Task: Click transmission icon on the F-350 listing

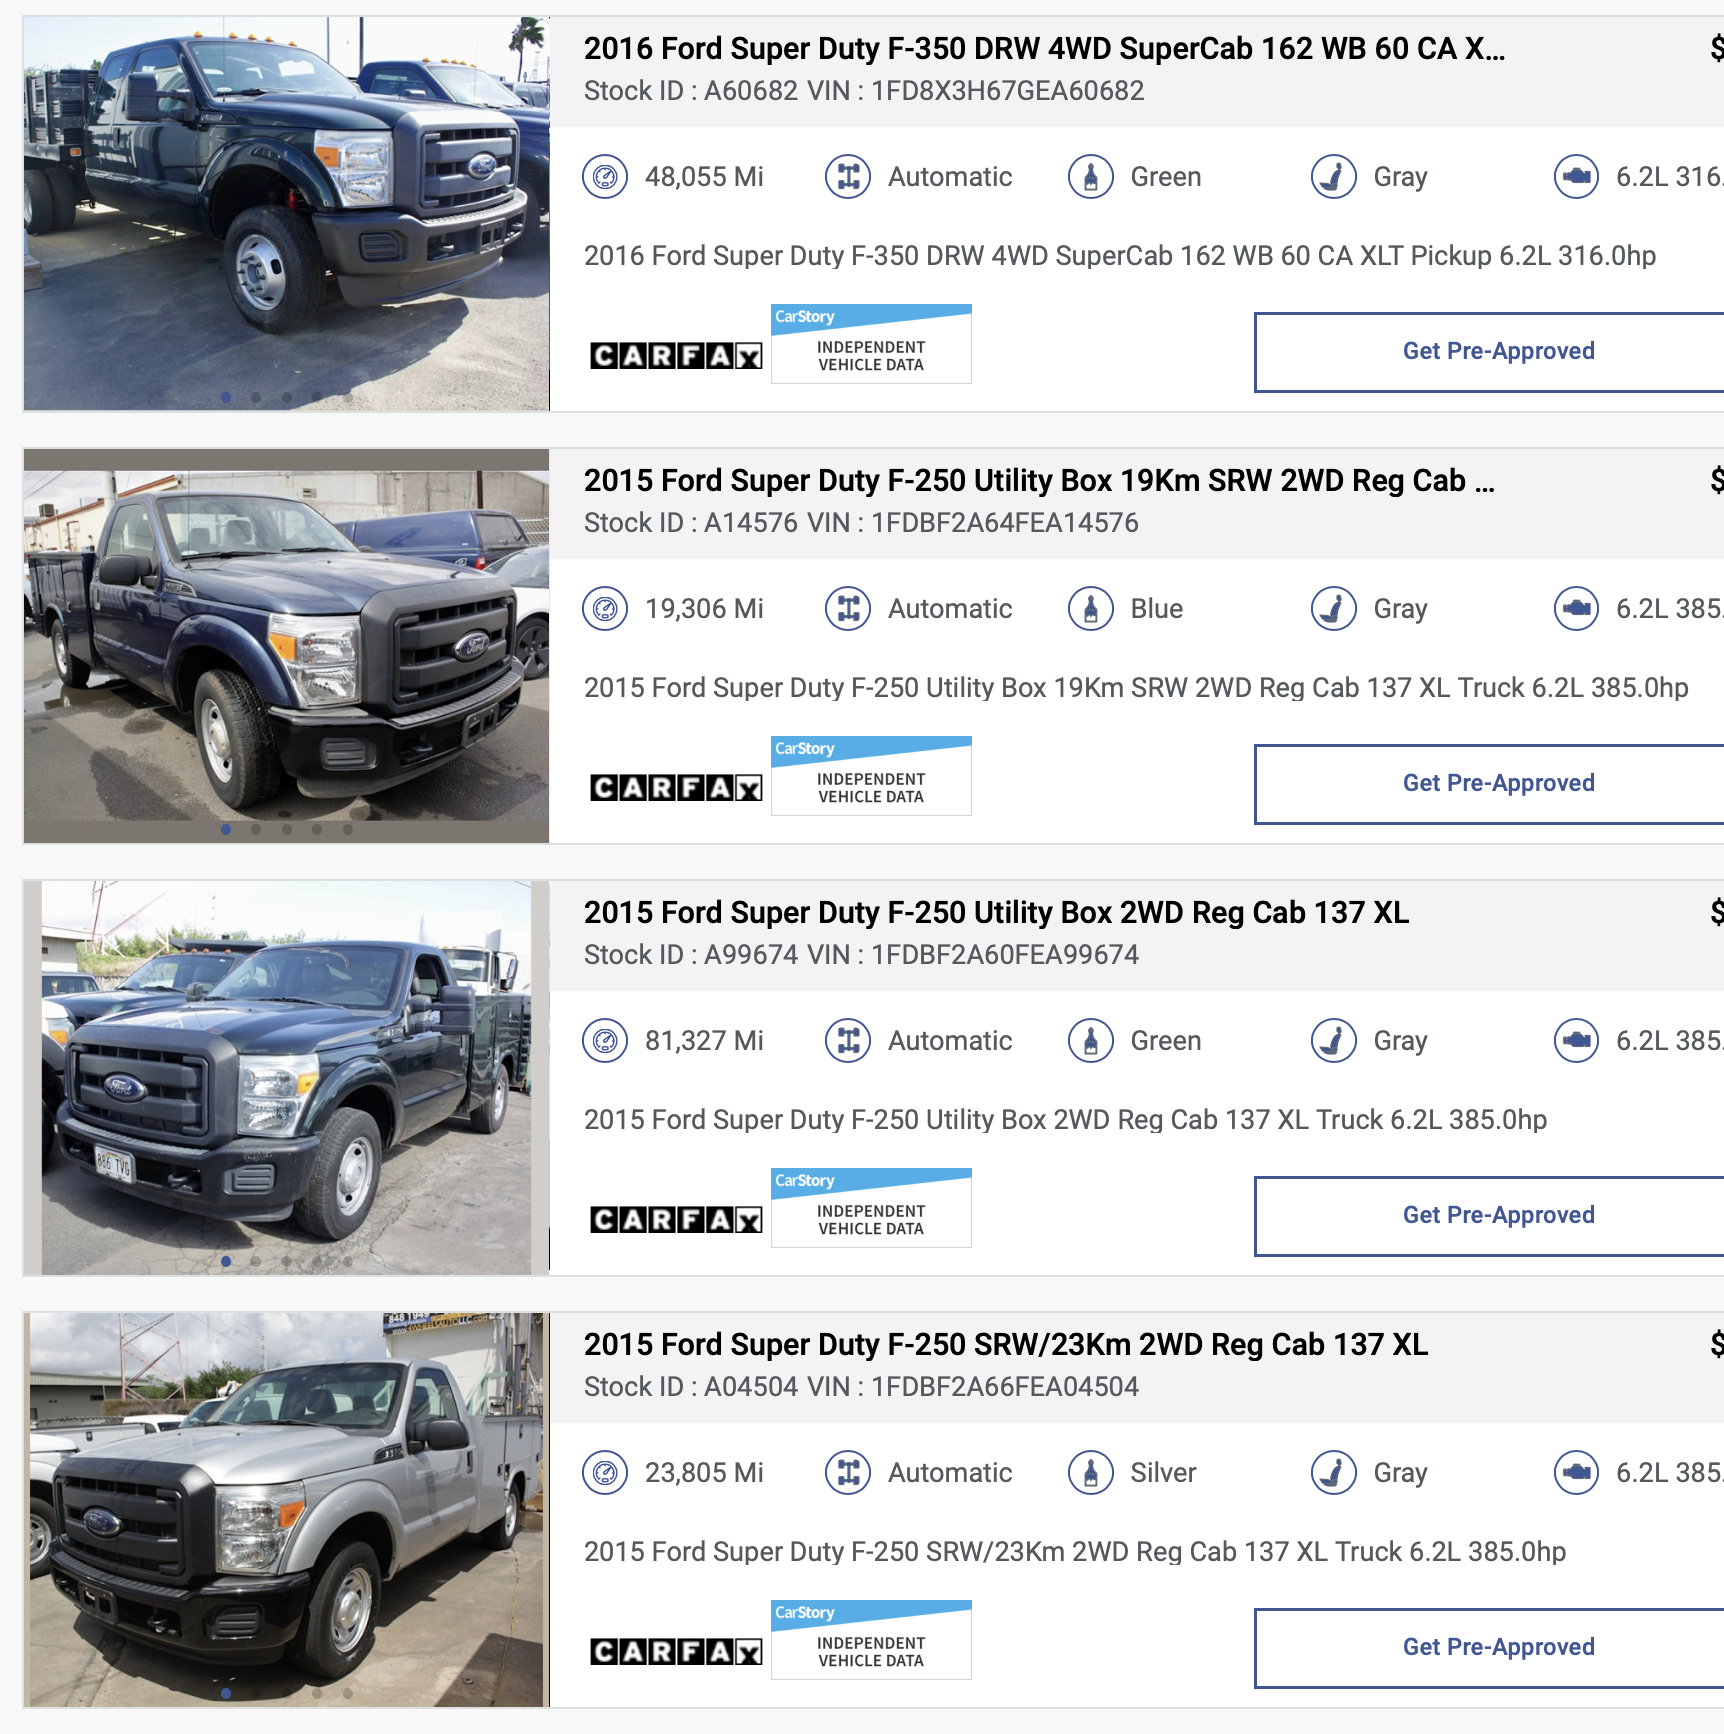Action: [x=848, y=177]
